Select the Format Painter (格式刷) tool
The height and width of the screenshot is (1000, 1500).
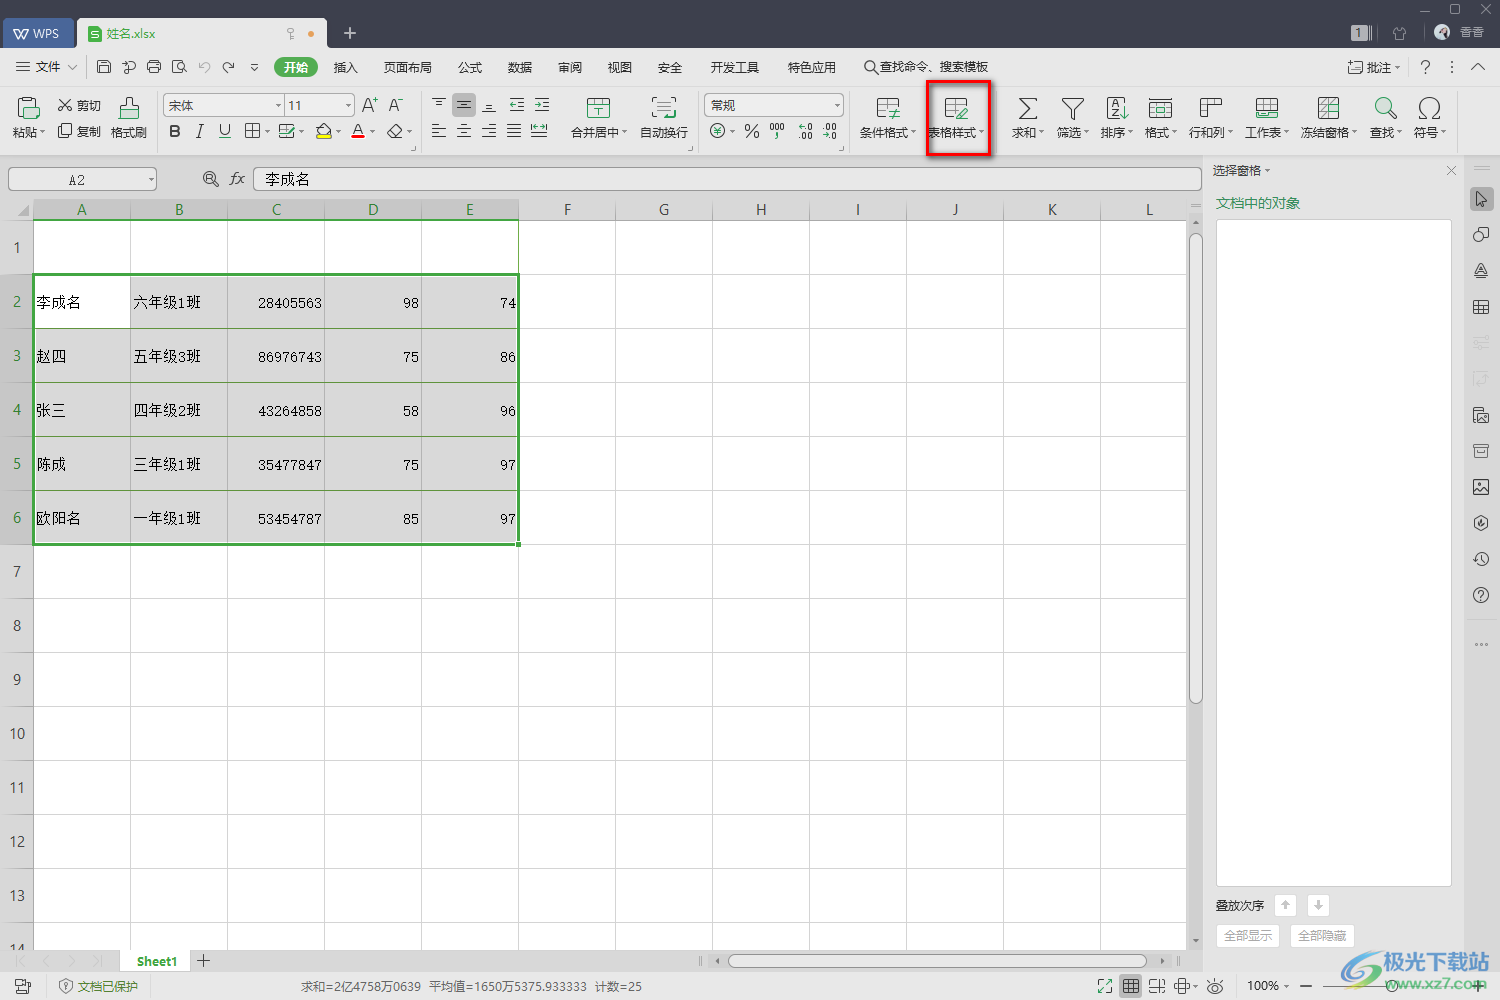129,117
